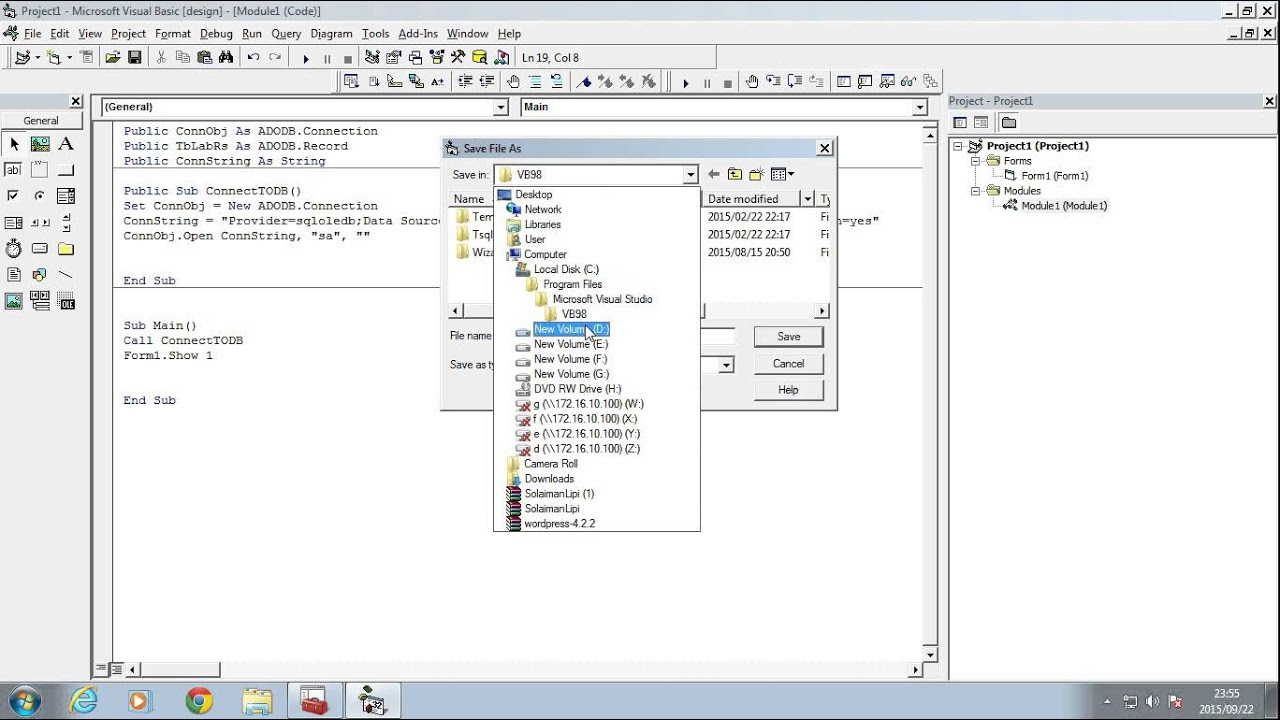Open the Save as type dropdown
The height and width of the screenshot is (720, 1280).
[x=727, y=365]
